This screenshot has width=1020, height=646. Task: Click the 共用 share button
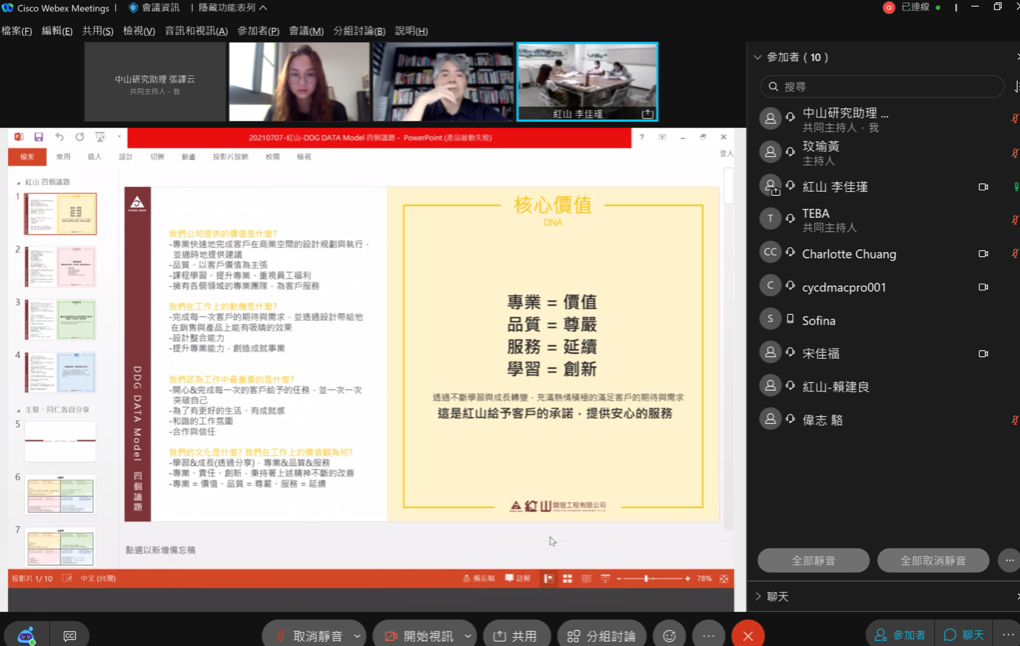pyautogui.click(x=517, y=636)
